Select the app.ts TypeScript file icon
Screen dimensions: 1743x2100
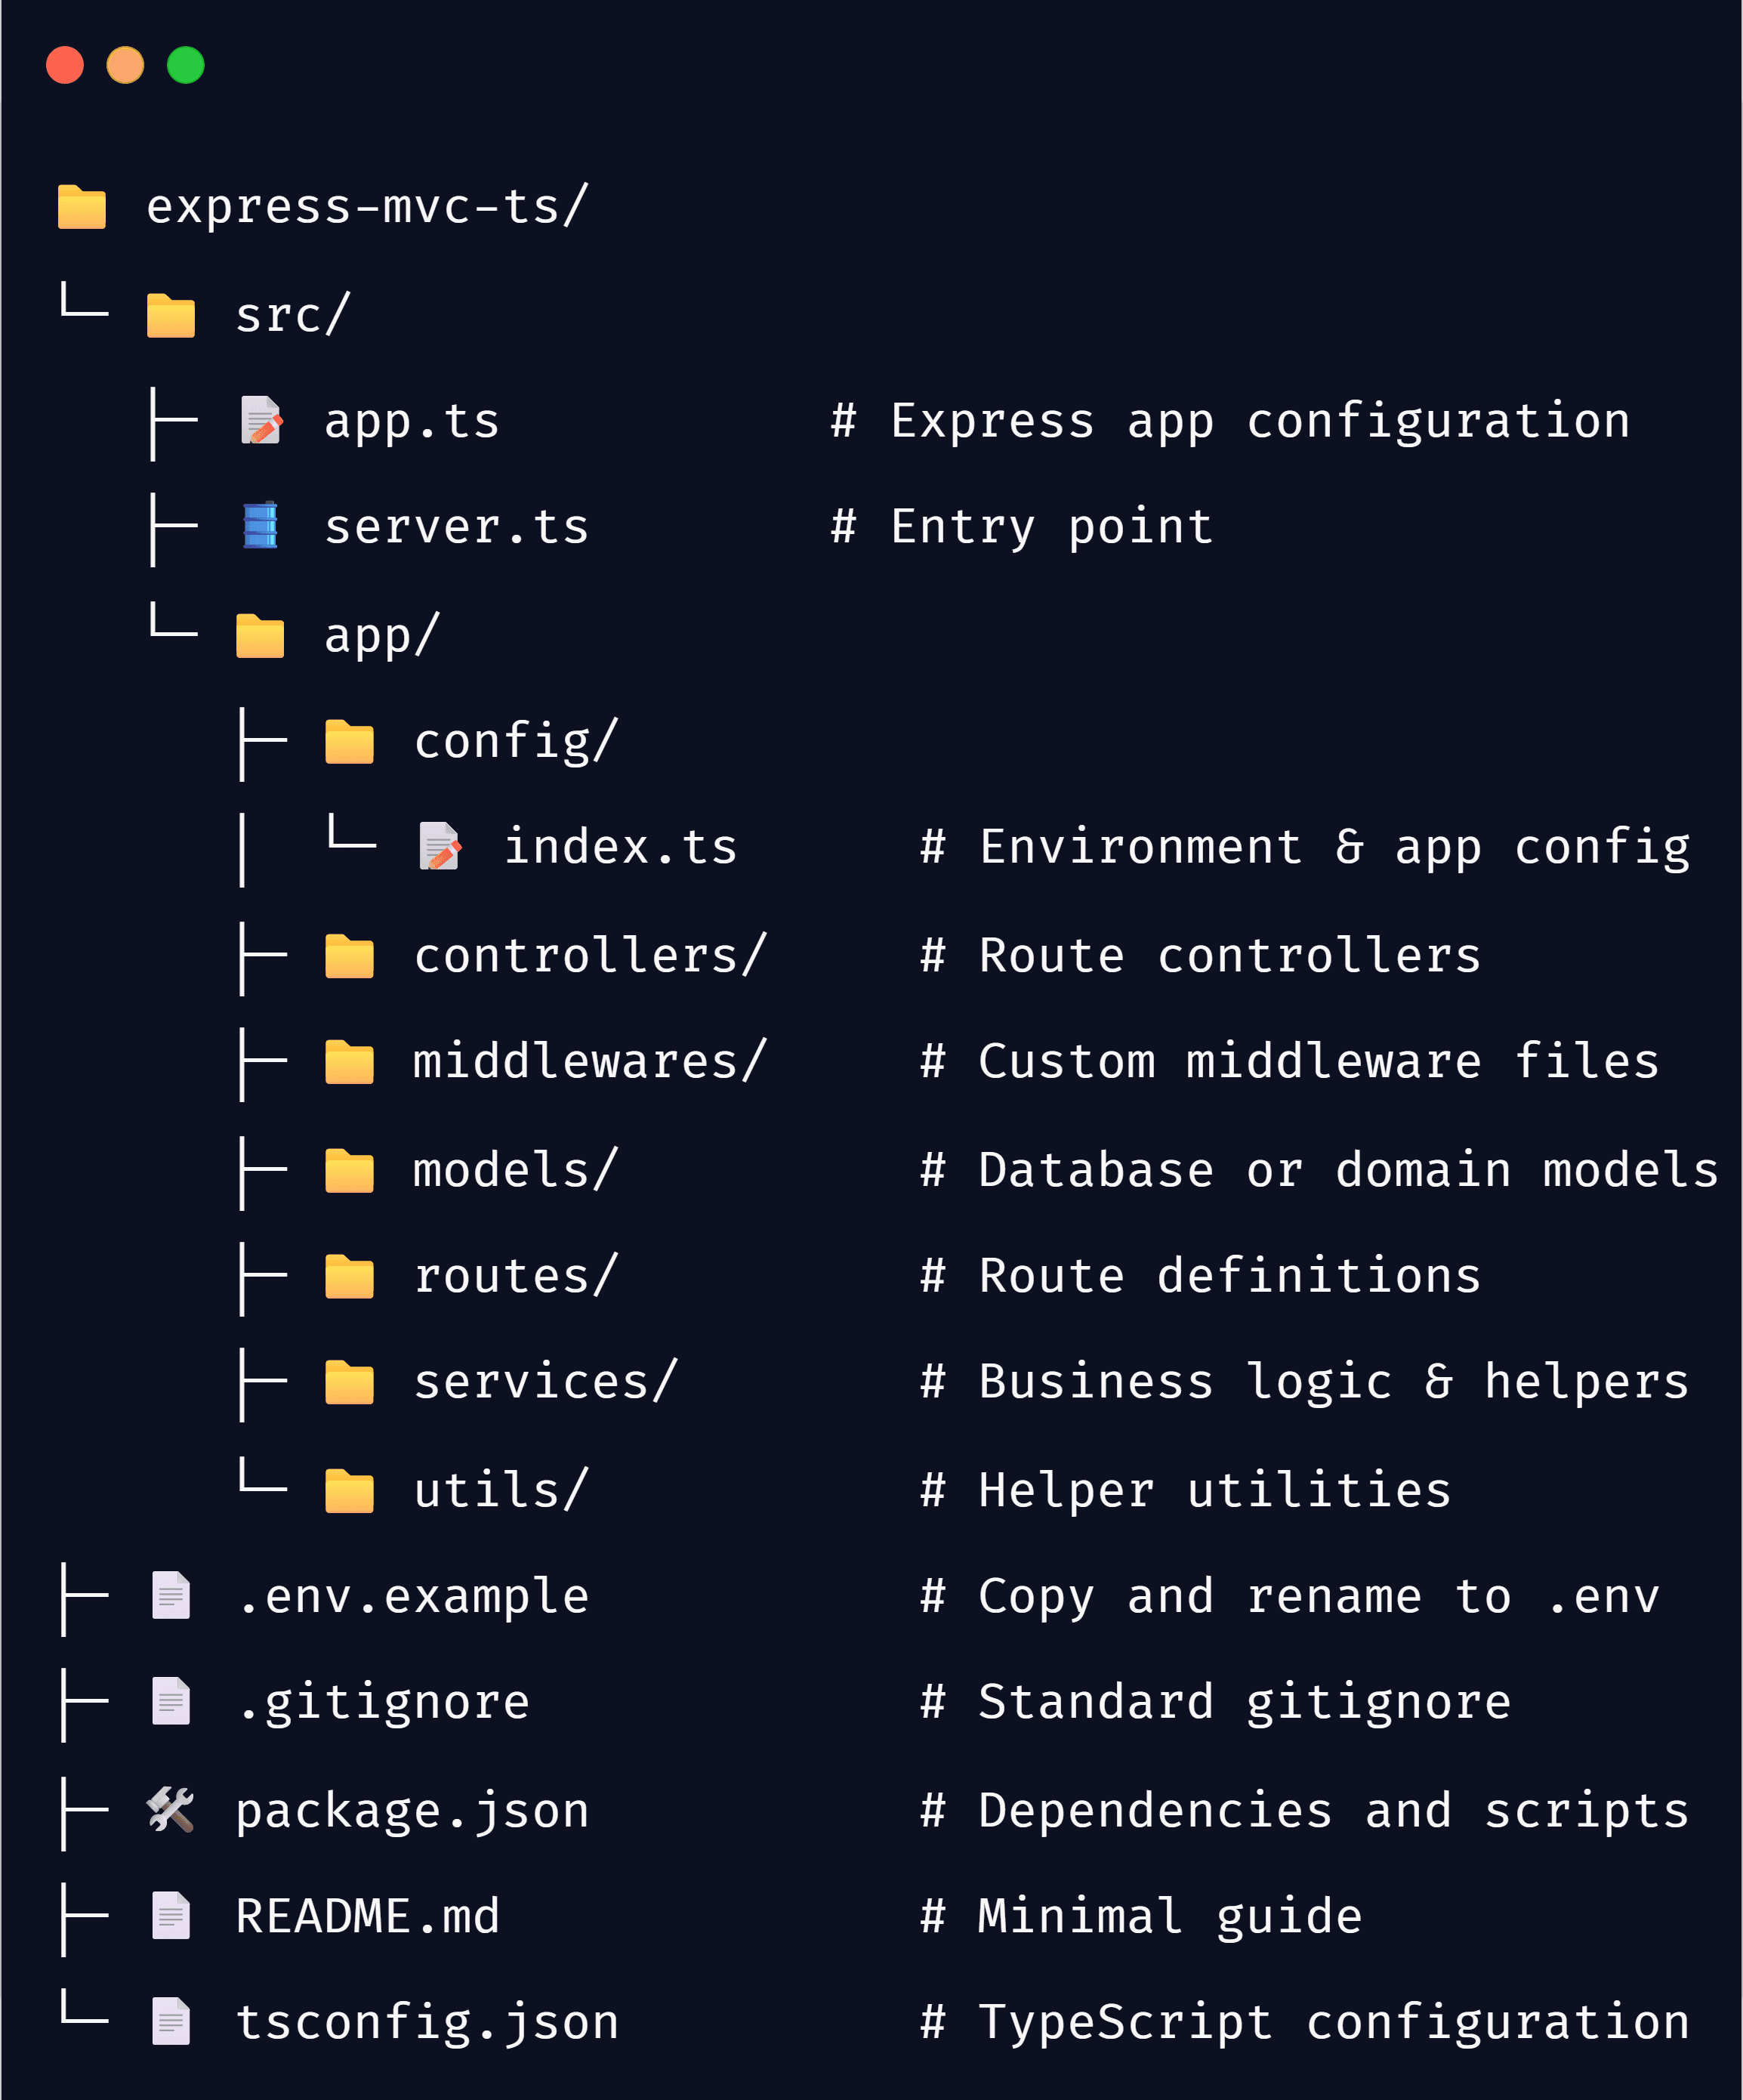click(x=258, y=421)
